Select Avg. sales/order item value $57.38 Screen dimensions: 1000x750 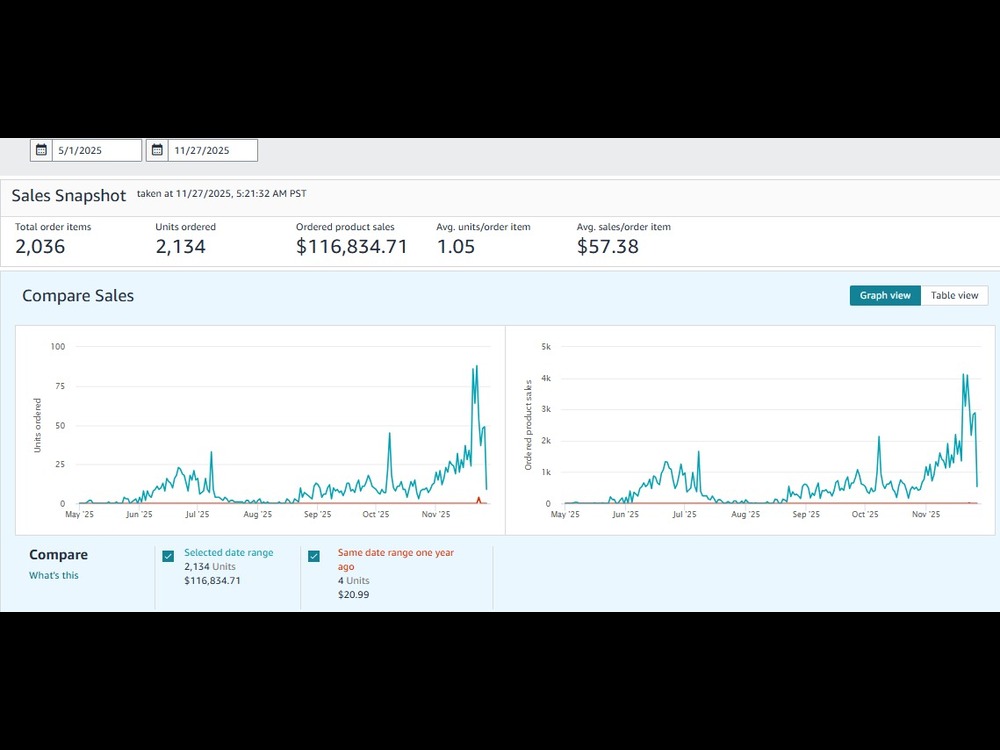pos(608,246)
